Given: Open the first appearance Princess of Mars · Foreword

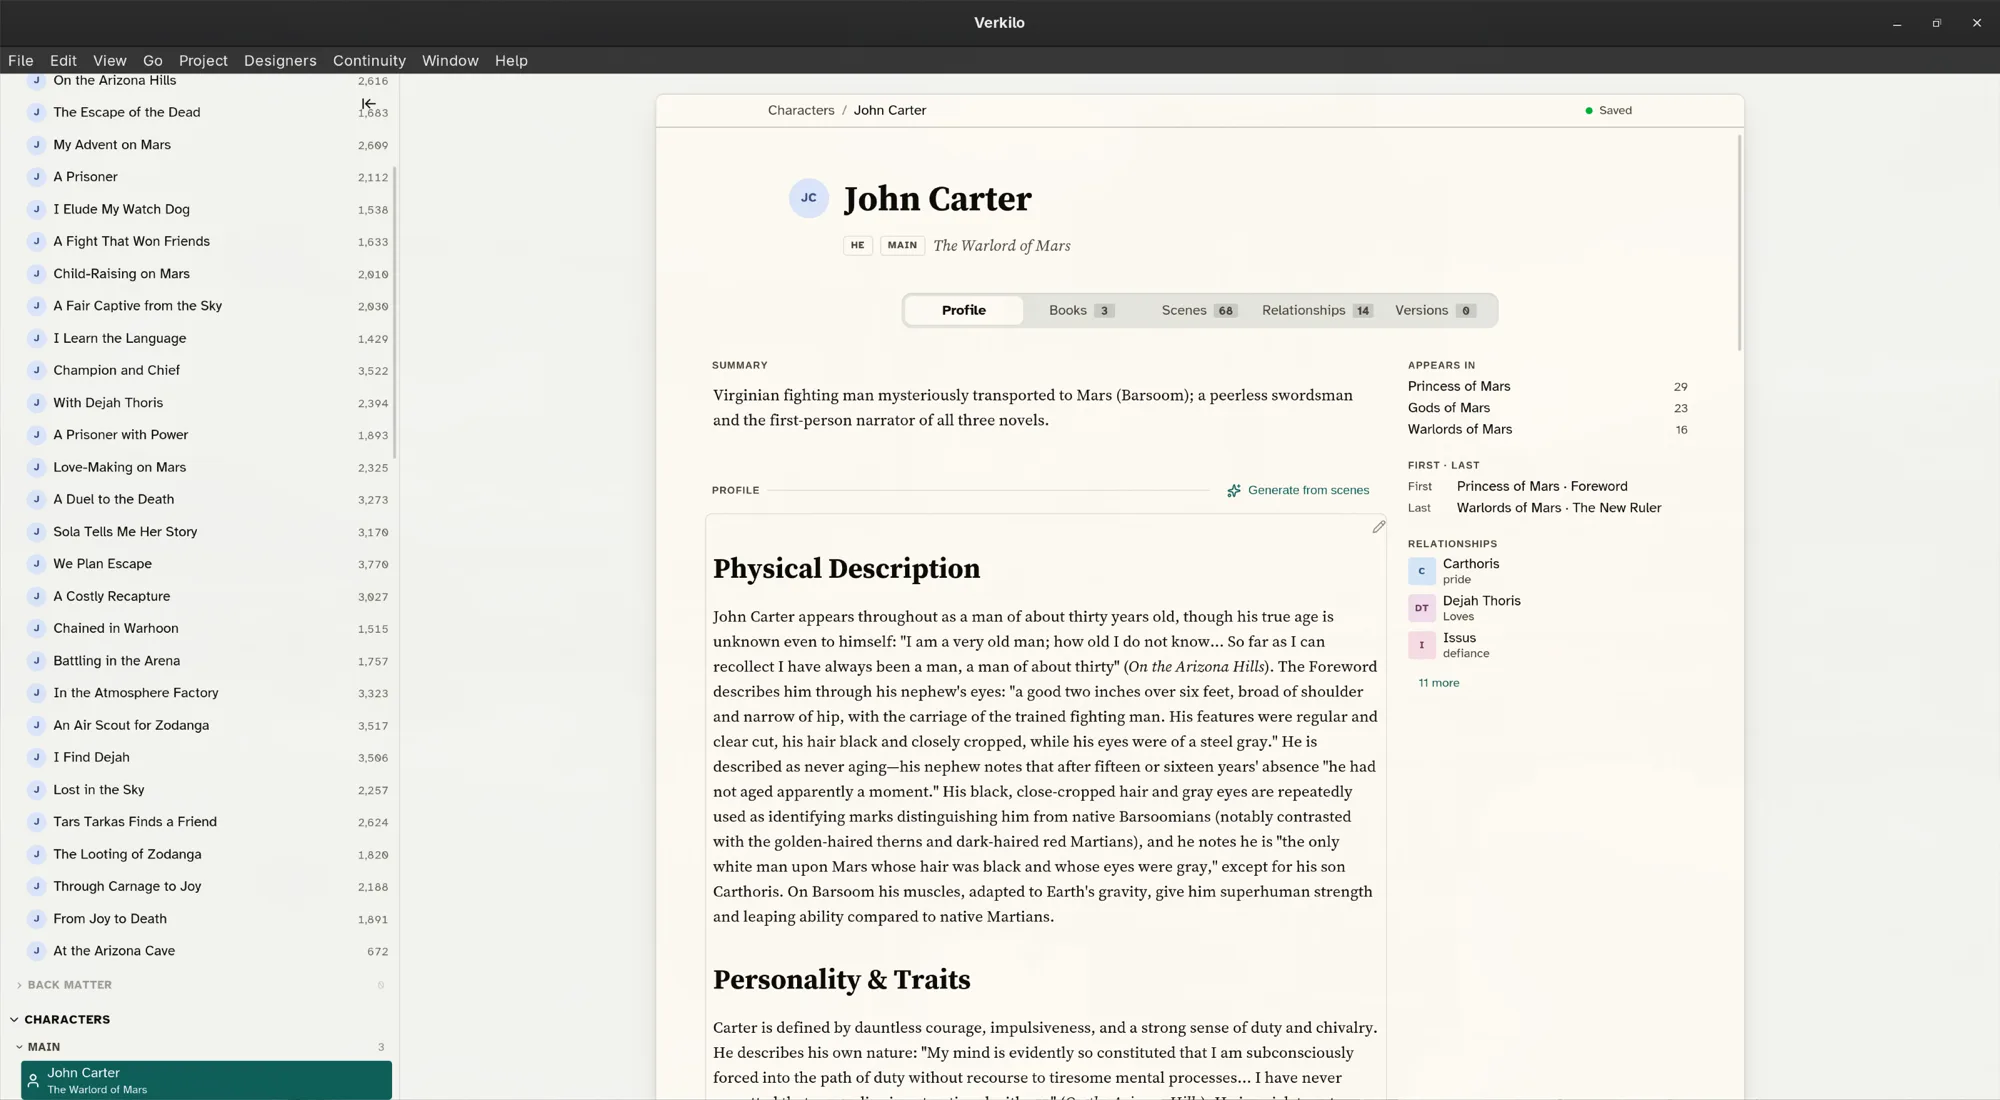Looking at the screenshot, I should pos(1542,487).
